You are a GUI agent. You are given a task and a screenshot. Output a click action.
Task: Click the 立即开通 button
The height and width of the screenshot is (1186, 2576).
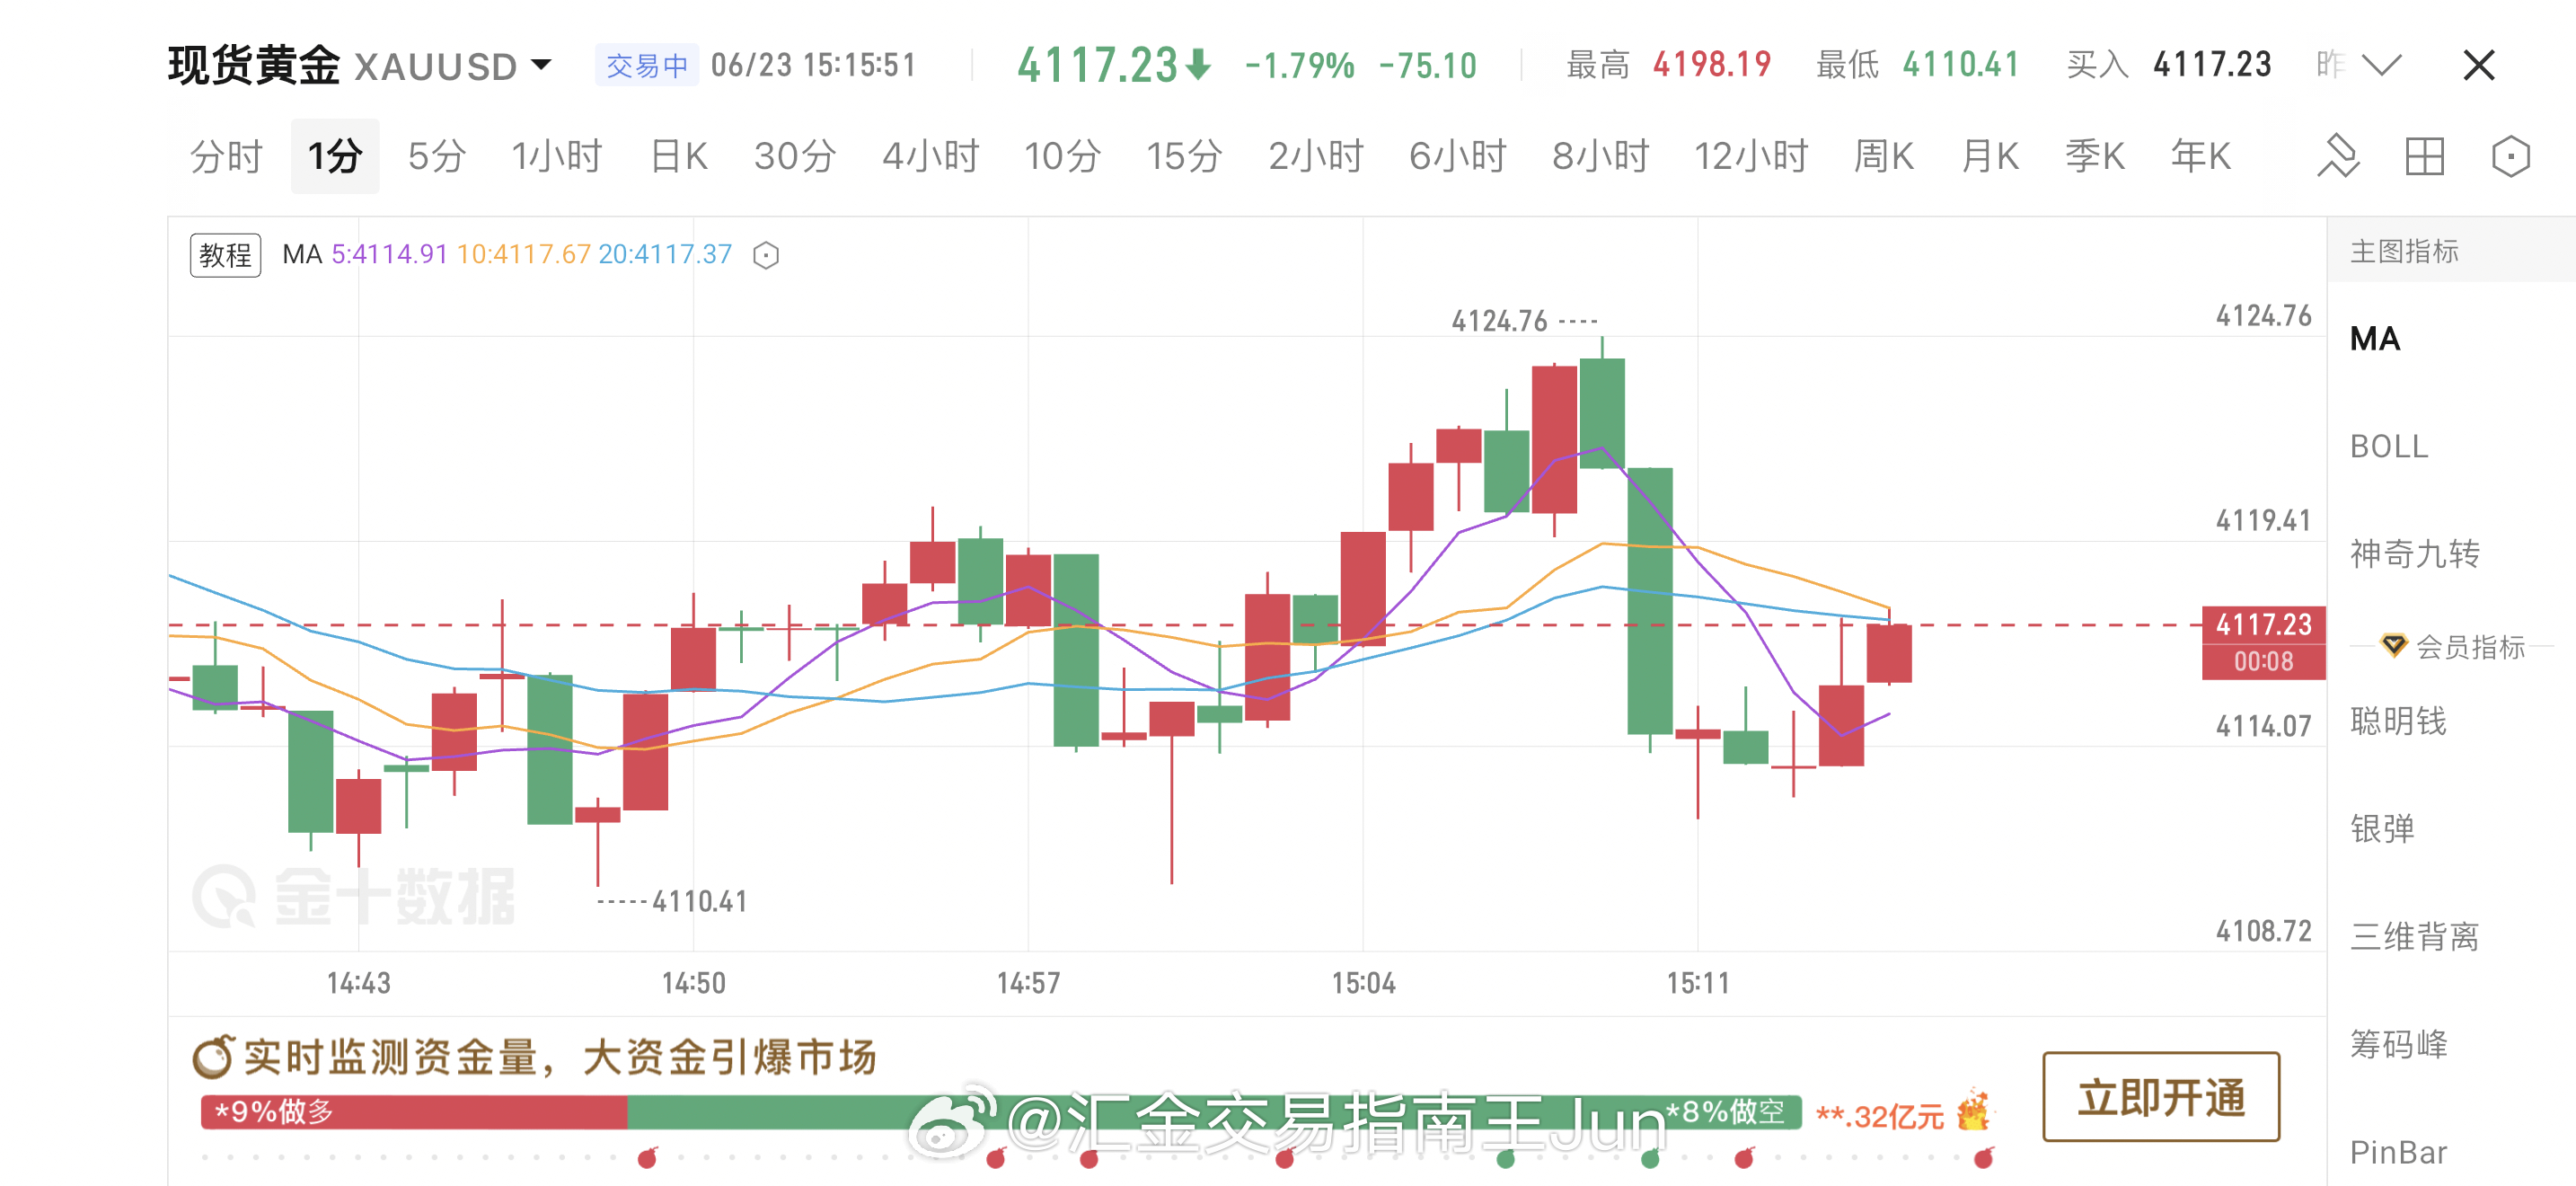[x=2161, y=1097]
